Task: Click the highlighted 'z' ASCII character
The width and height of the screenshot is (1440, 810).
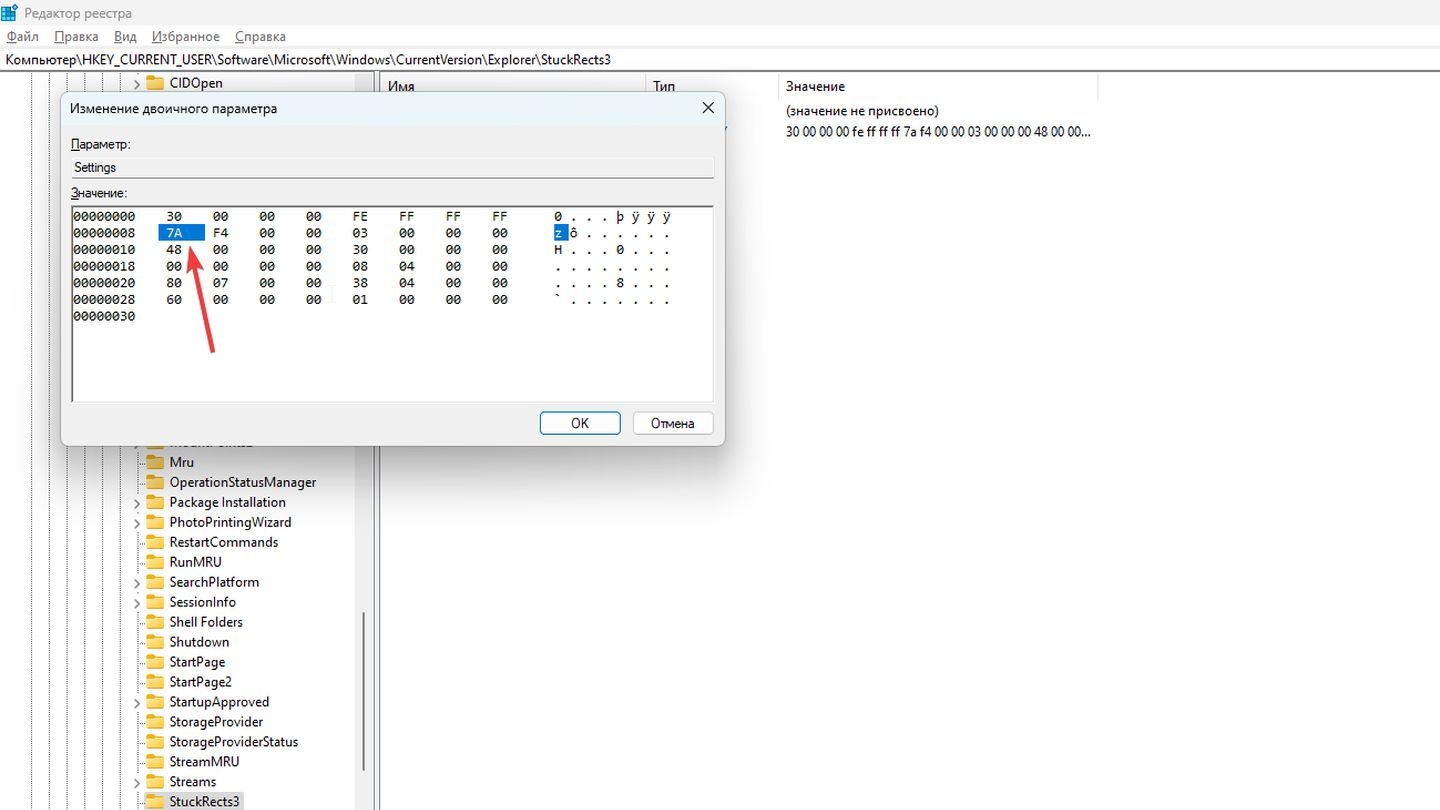Action: pos(561,233)
